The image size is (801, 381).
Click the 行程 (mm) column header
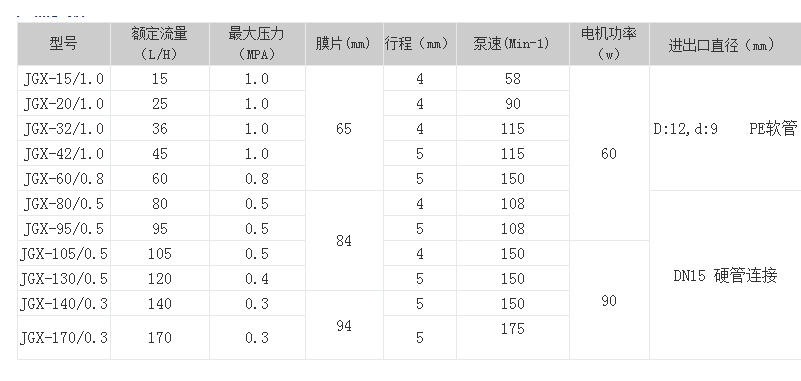pos(419,44)
